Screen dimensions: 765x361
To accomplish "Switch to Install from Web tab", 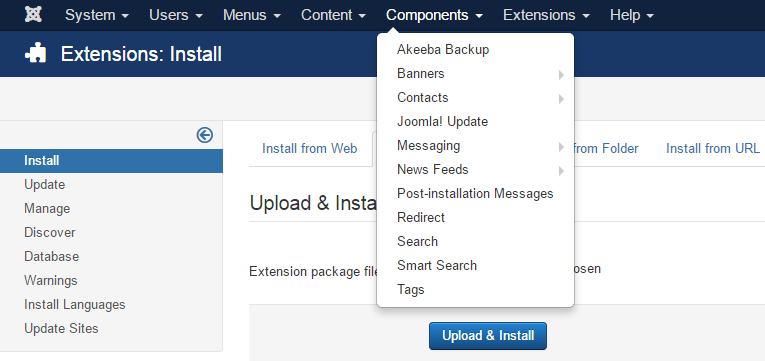I will (310, 148).
